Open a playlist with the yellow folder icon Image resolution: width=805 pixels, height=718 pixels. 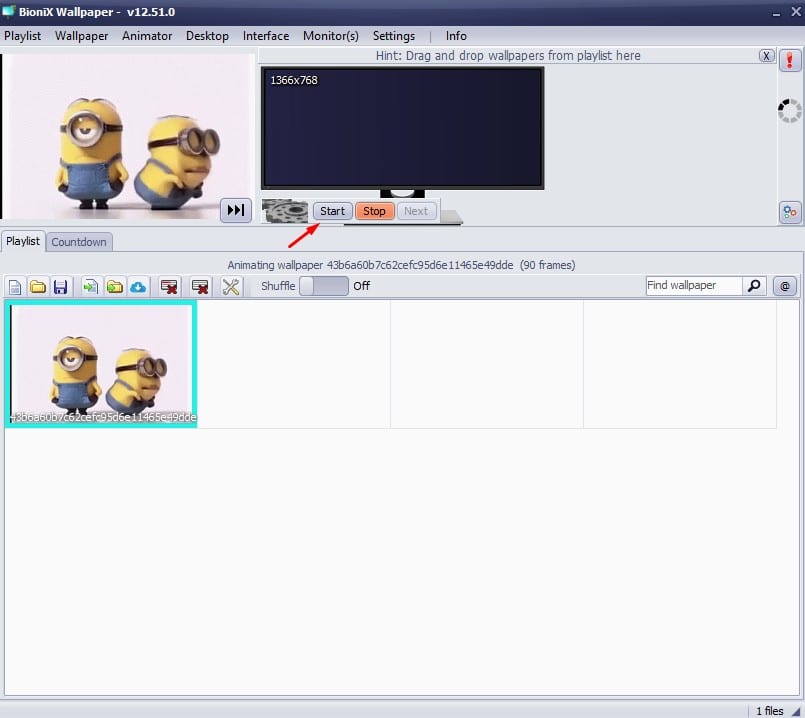38,286
